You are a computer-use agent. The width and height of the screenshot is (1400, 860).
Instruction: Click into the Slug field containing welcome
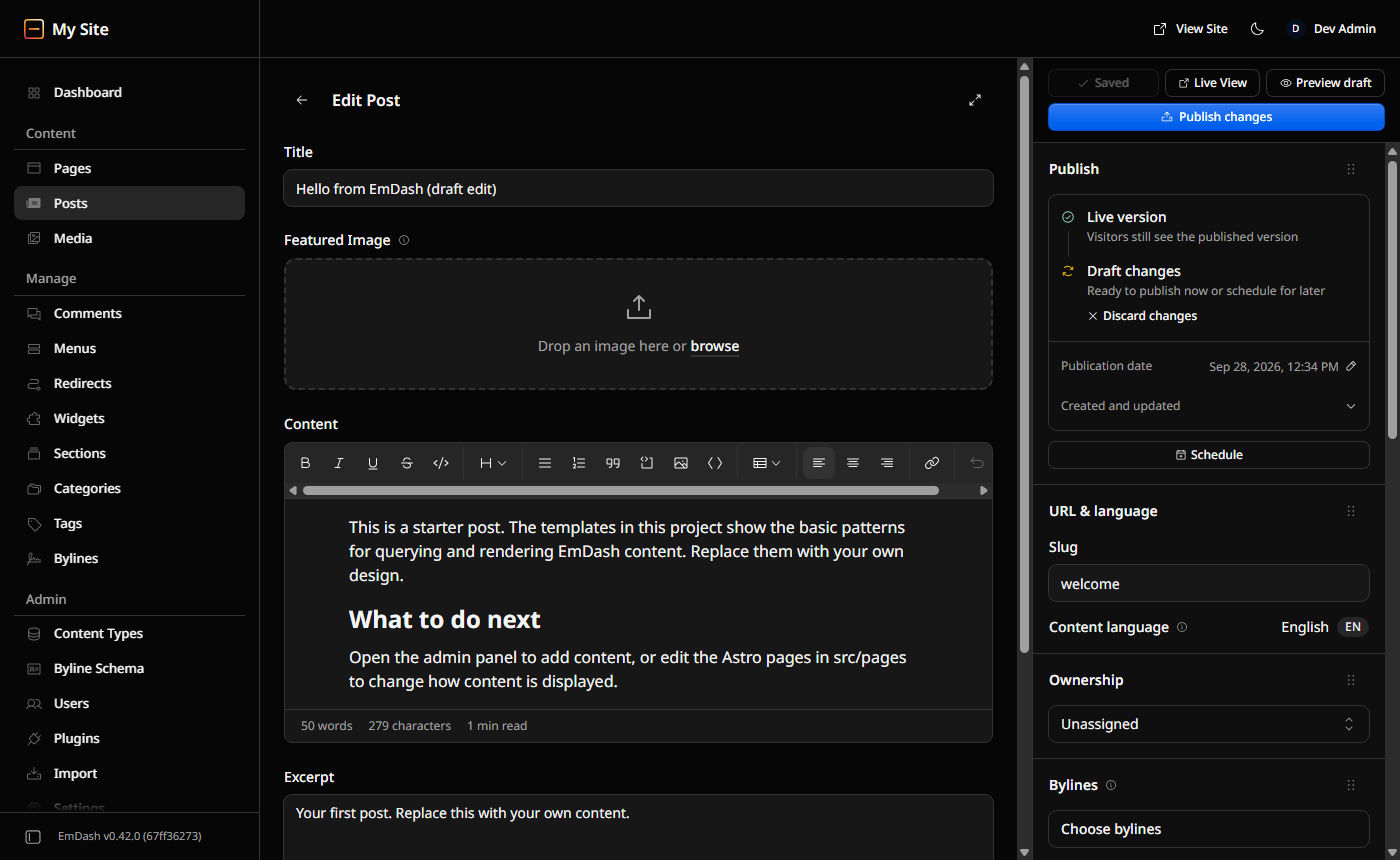pyautogui.click(x=1209, y=583)
